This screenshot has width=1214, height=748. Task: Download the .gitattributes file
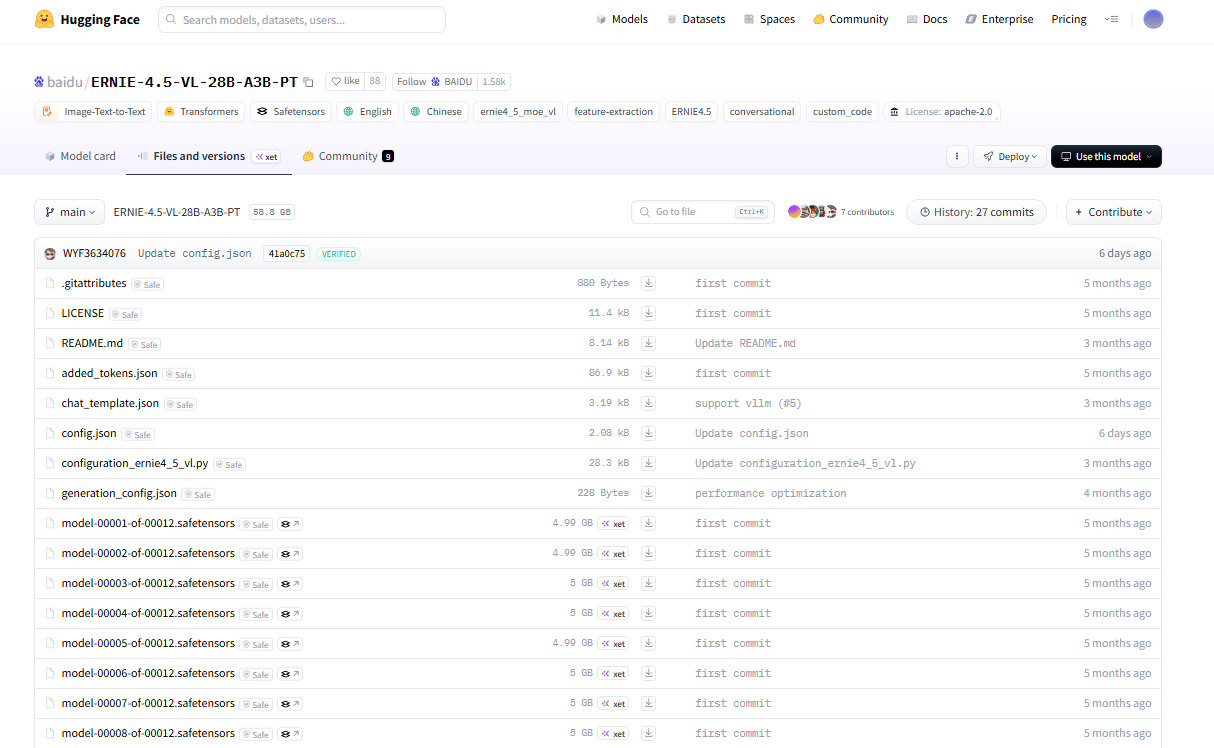tap(648, 283)
